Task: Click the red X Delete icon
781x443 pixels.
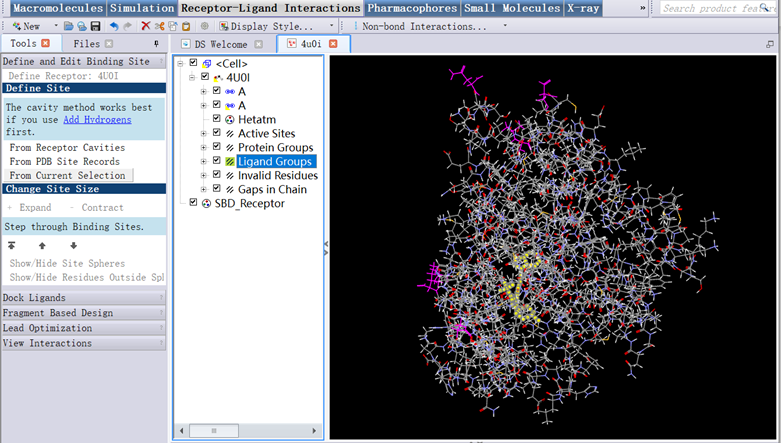Action: tap(146, 26)
